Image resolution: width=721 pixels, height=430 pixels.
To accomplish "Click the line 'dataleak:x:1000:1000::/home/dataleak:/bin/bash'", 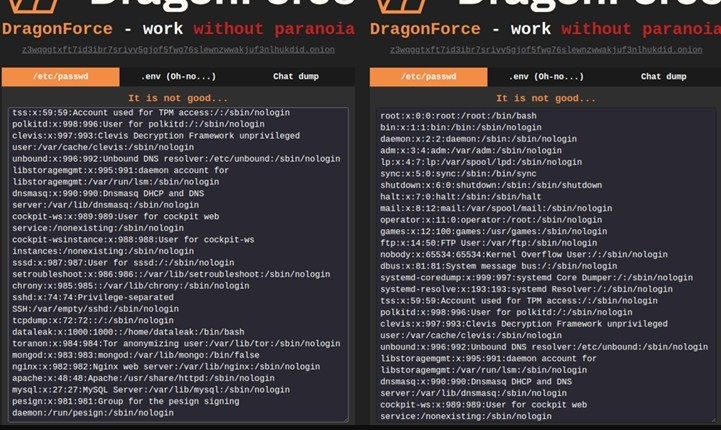I will [x=128, y=332].
